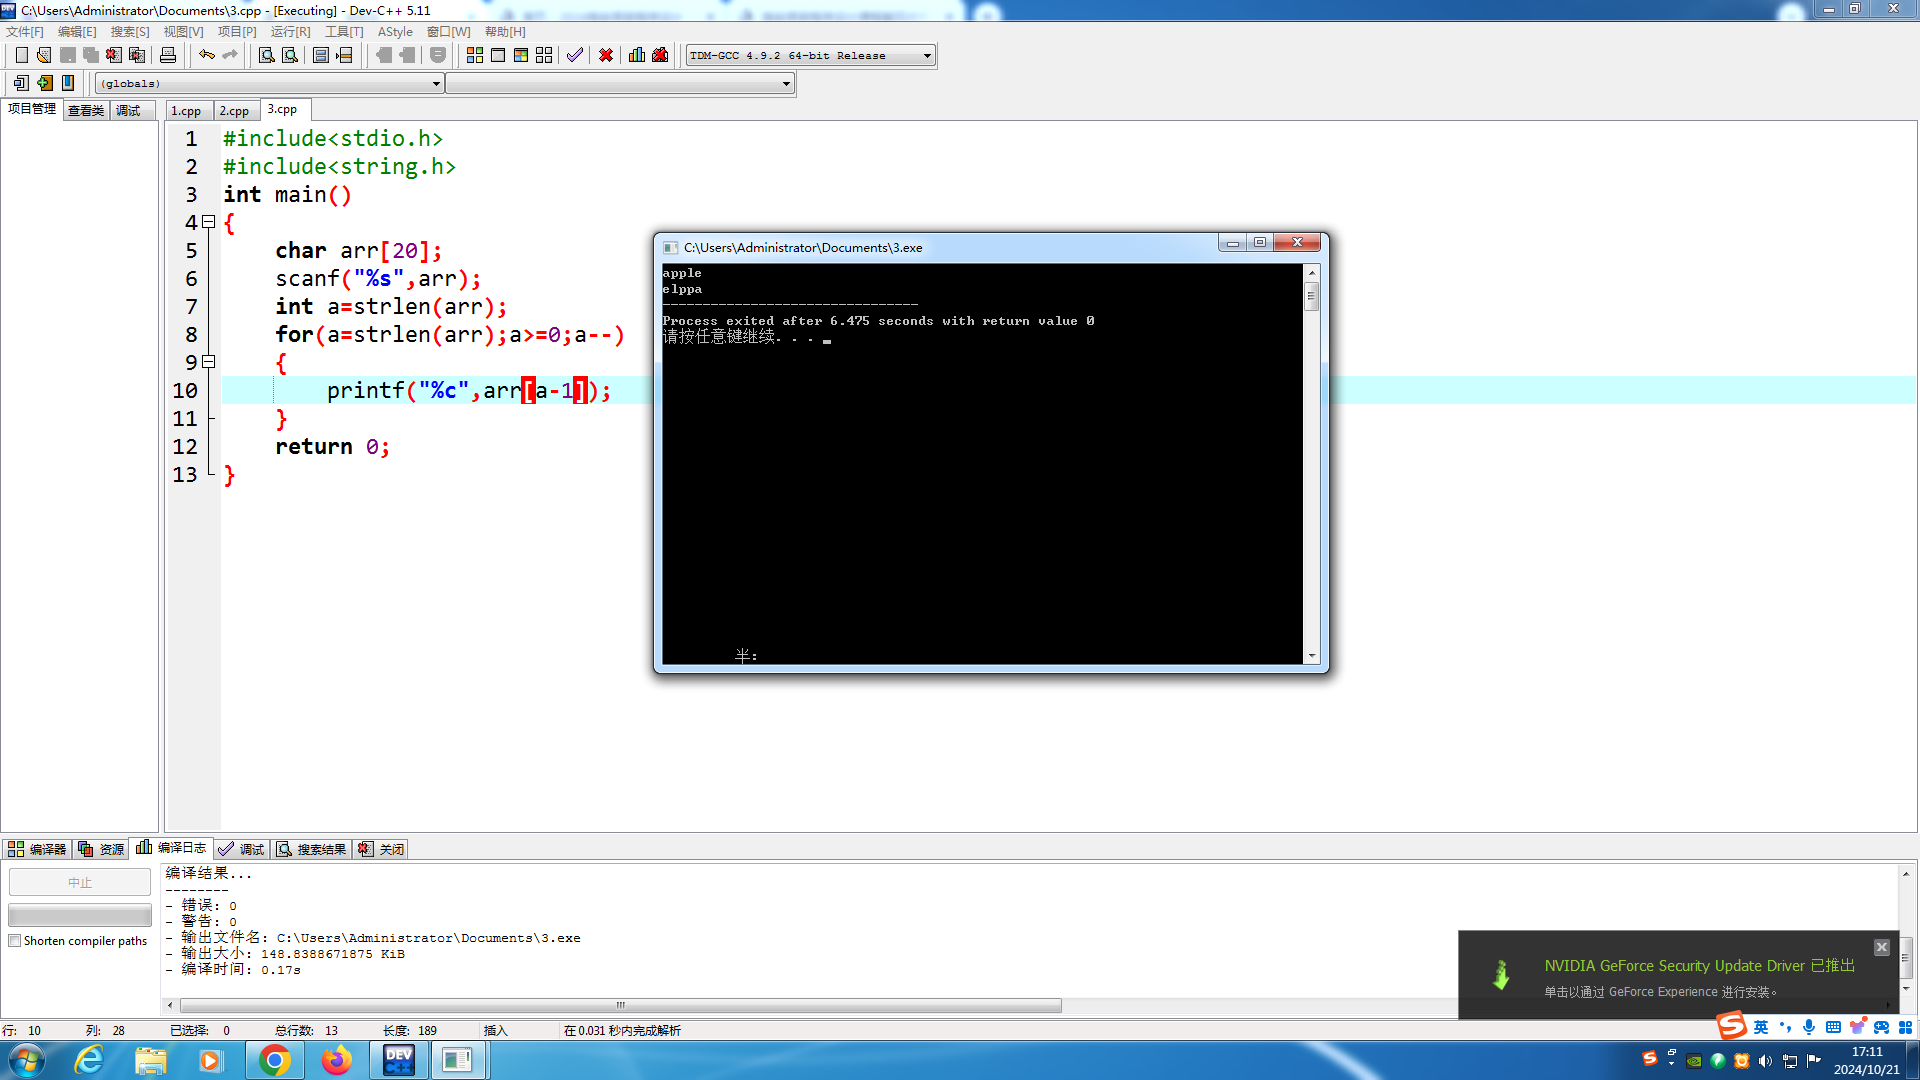Open the 运行[R] menu

[290, 32]
